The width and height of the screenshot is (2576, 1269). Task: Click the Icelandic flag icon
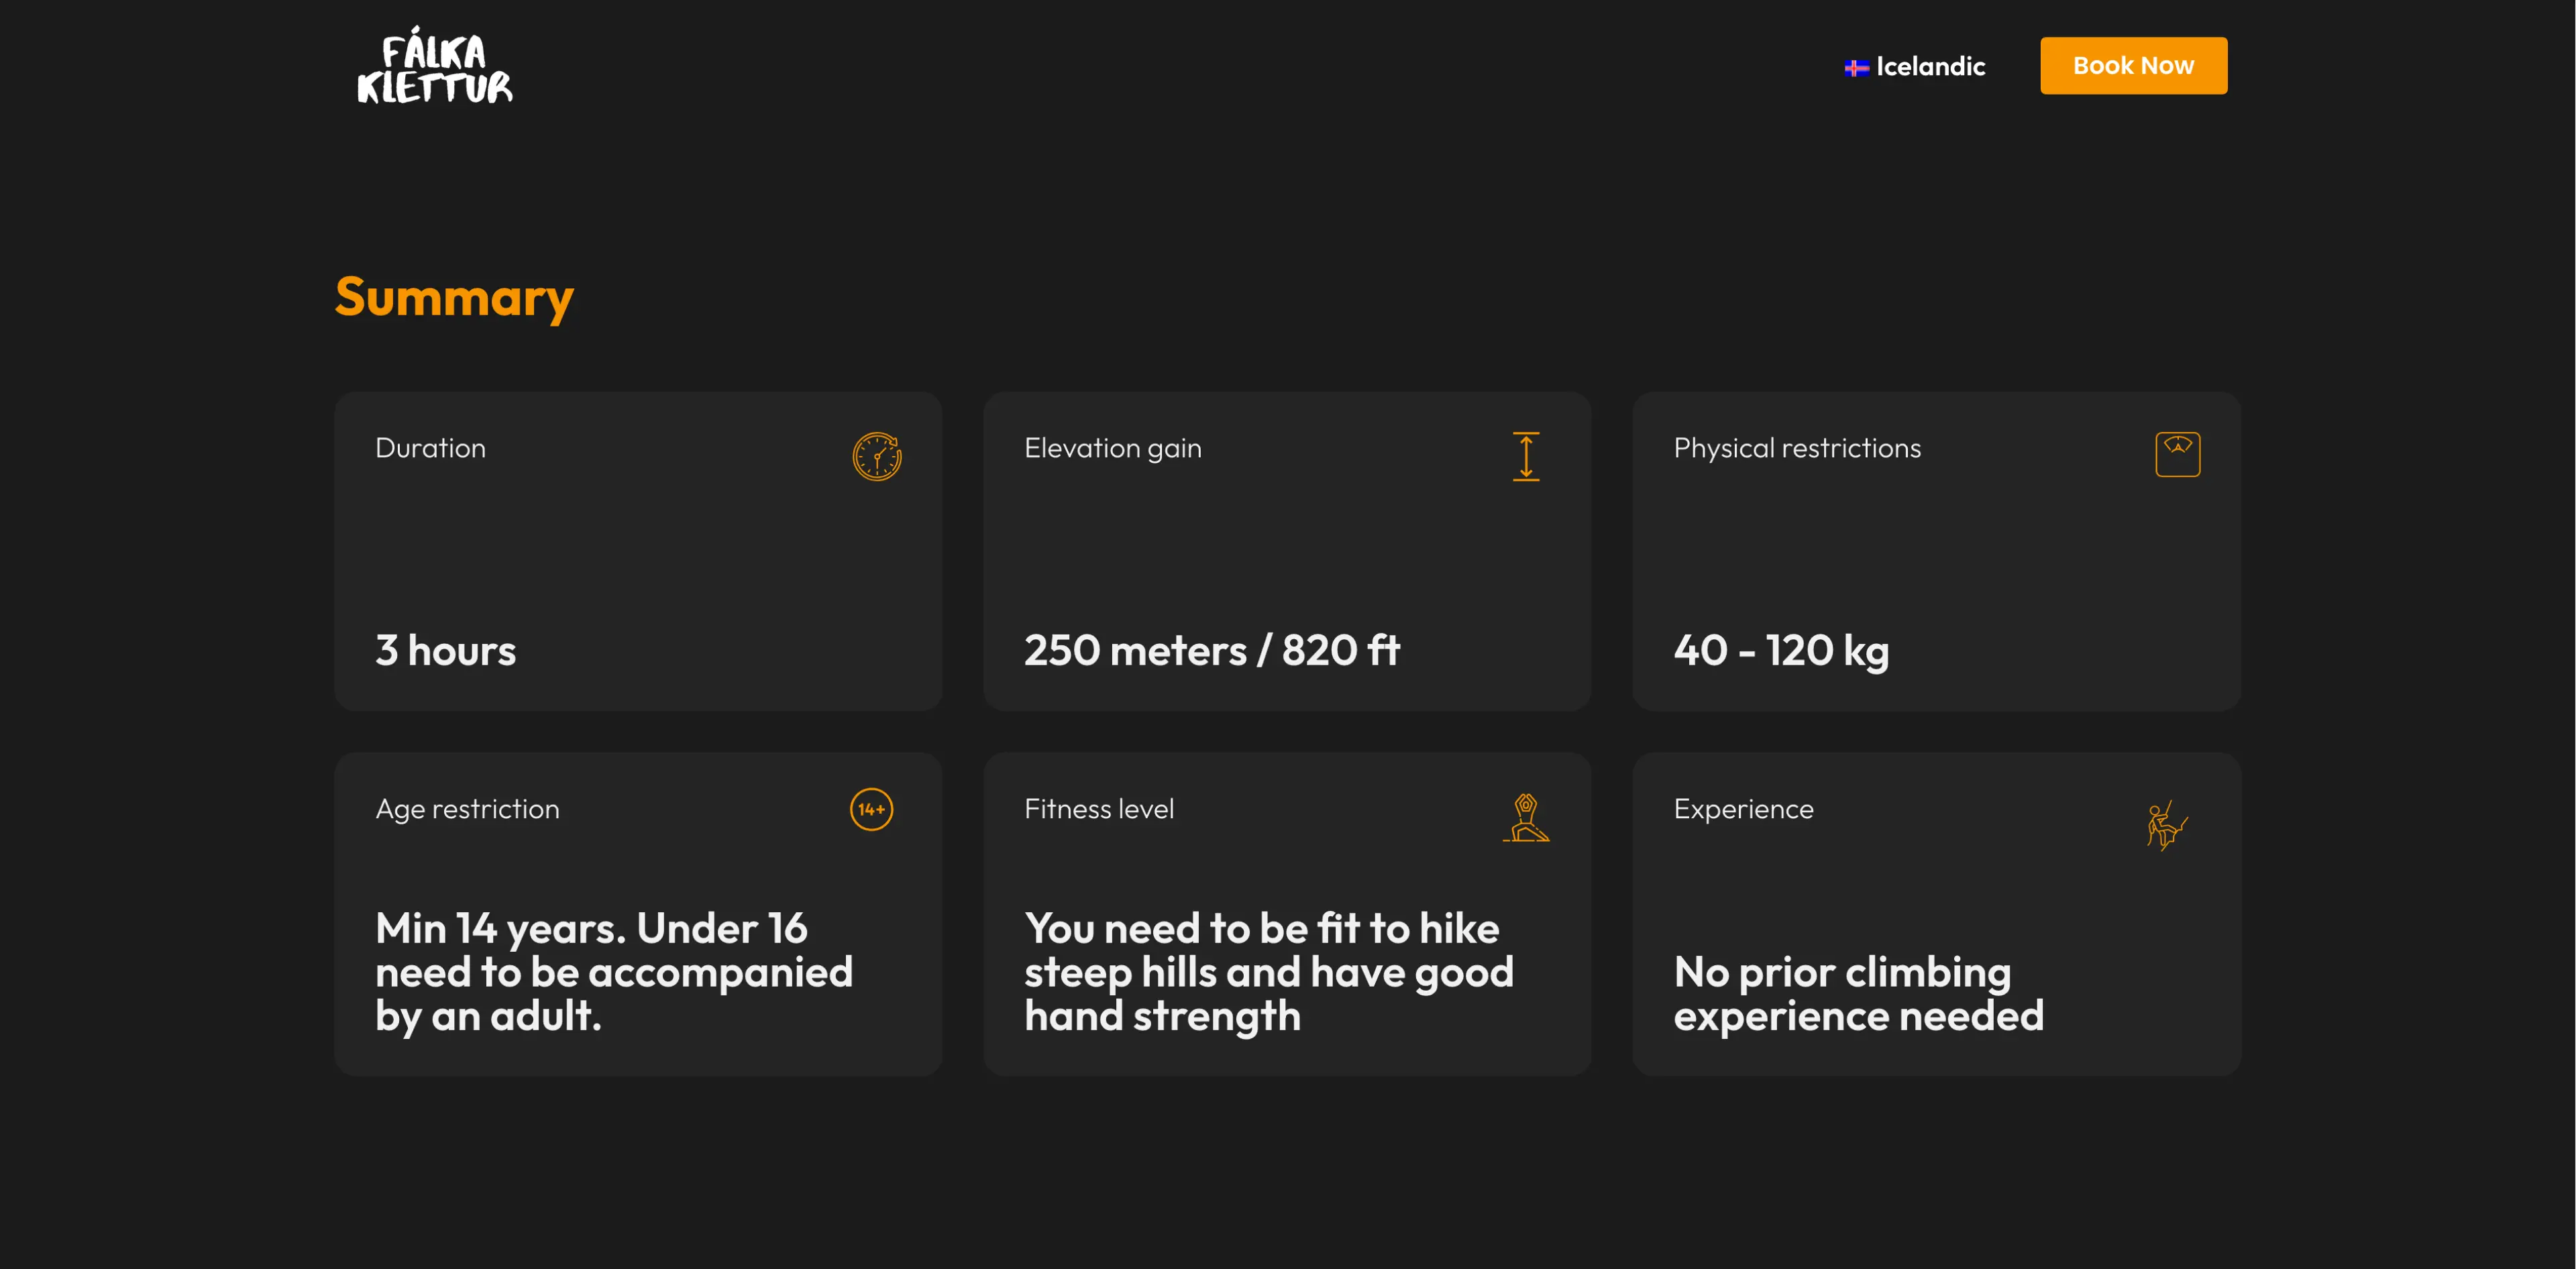point(1856,68)
